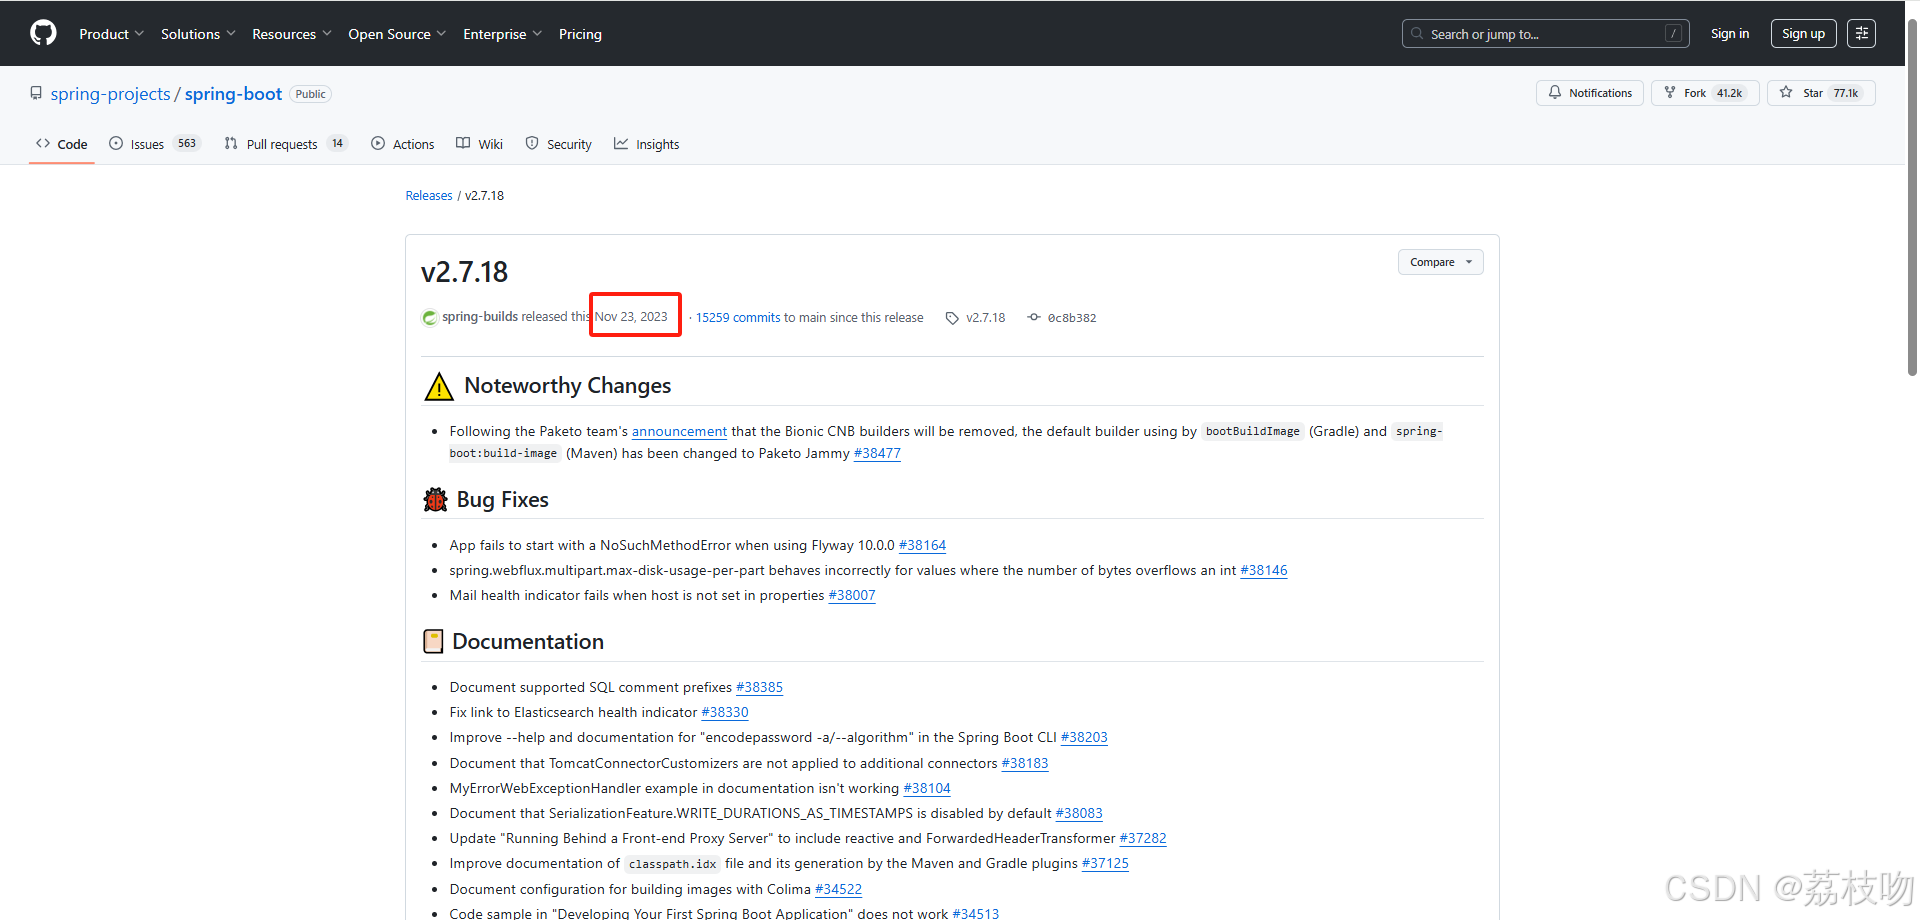Click the notebook icon beside Documentation
Screen dimensions: 1920x920
pos(433,642)
